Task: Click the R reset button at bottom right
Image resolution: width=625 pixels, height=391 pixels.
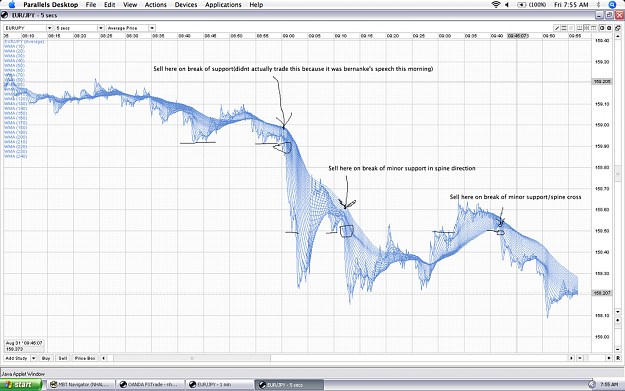Action: 618,358
